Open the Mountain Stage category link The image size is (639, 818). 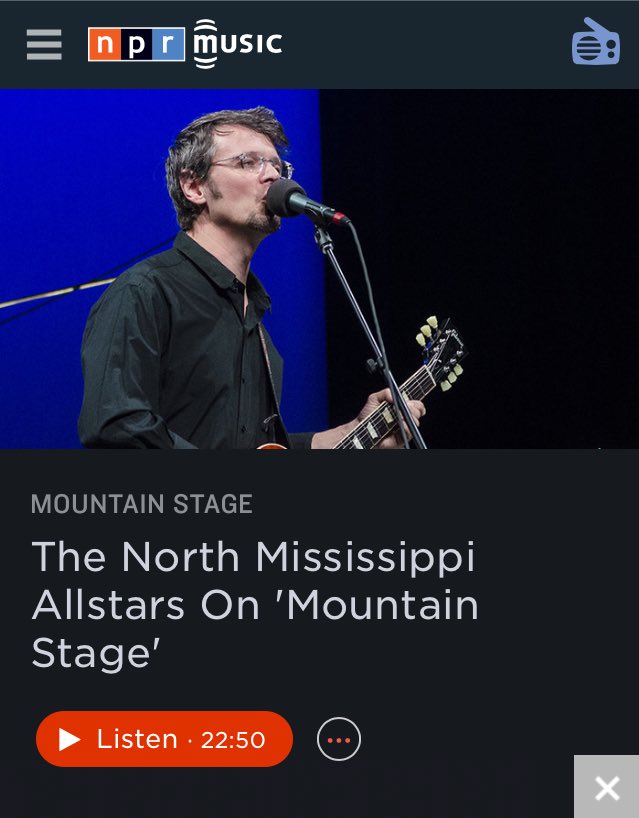pos(142,504)
